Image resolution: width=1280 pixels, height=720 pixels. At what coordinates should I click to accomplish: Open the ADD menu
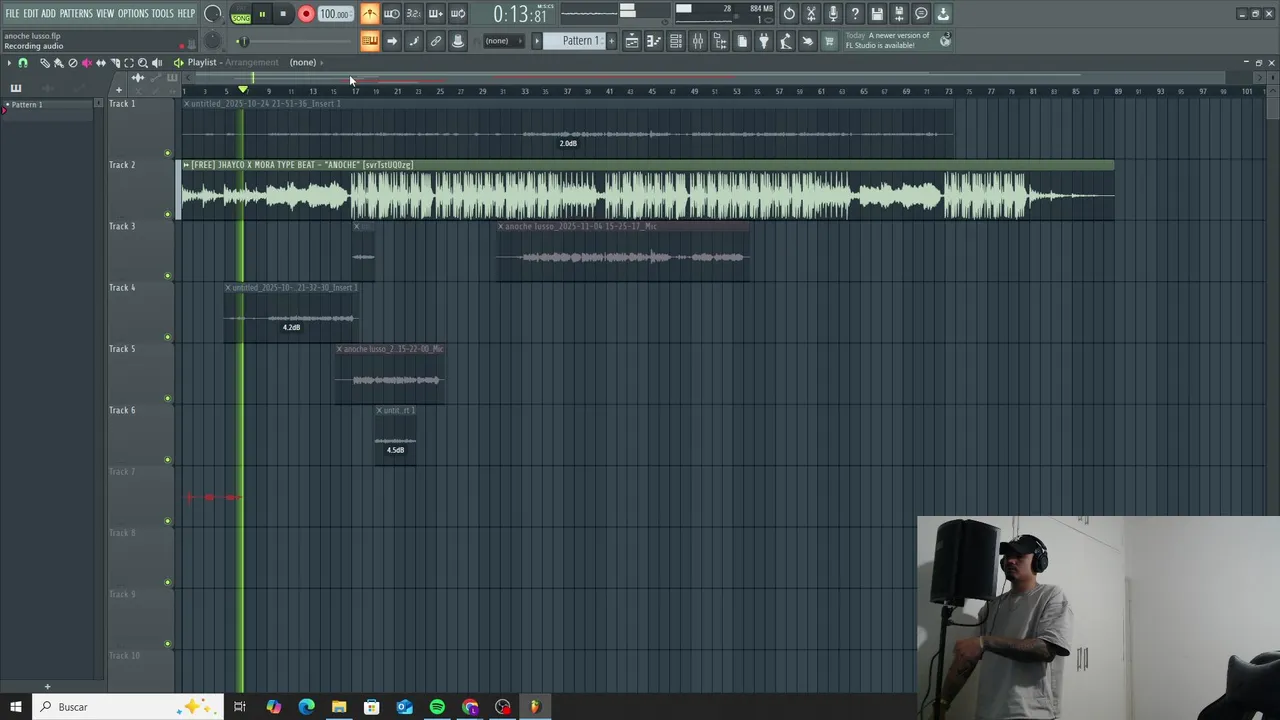tap(48, 13)
